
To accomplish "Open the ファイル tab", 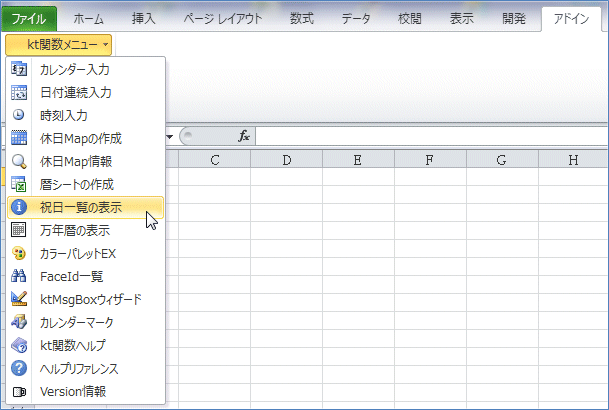I will [29, 18].
